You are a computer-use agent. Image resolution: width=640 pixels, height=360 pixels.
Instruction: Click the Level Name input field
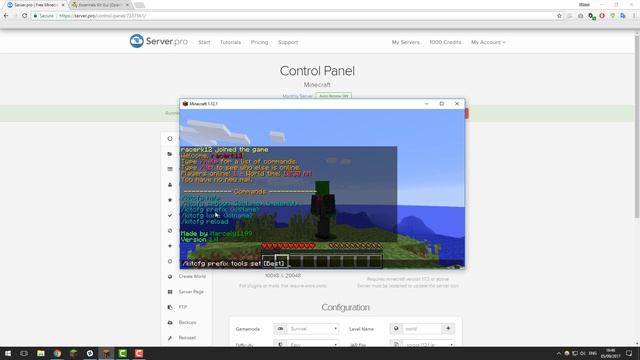pos(422,329)
